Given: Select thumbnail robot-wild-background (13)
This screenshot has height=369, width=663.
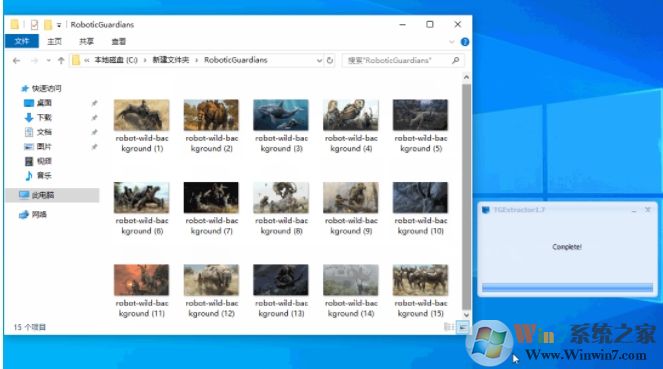Looking at the screenshot, I should [281, 280].
